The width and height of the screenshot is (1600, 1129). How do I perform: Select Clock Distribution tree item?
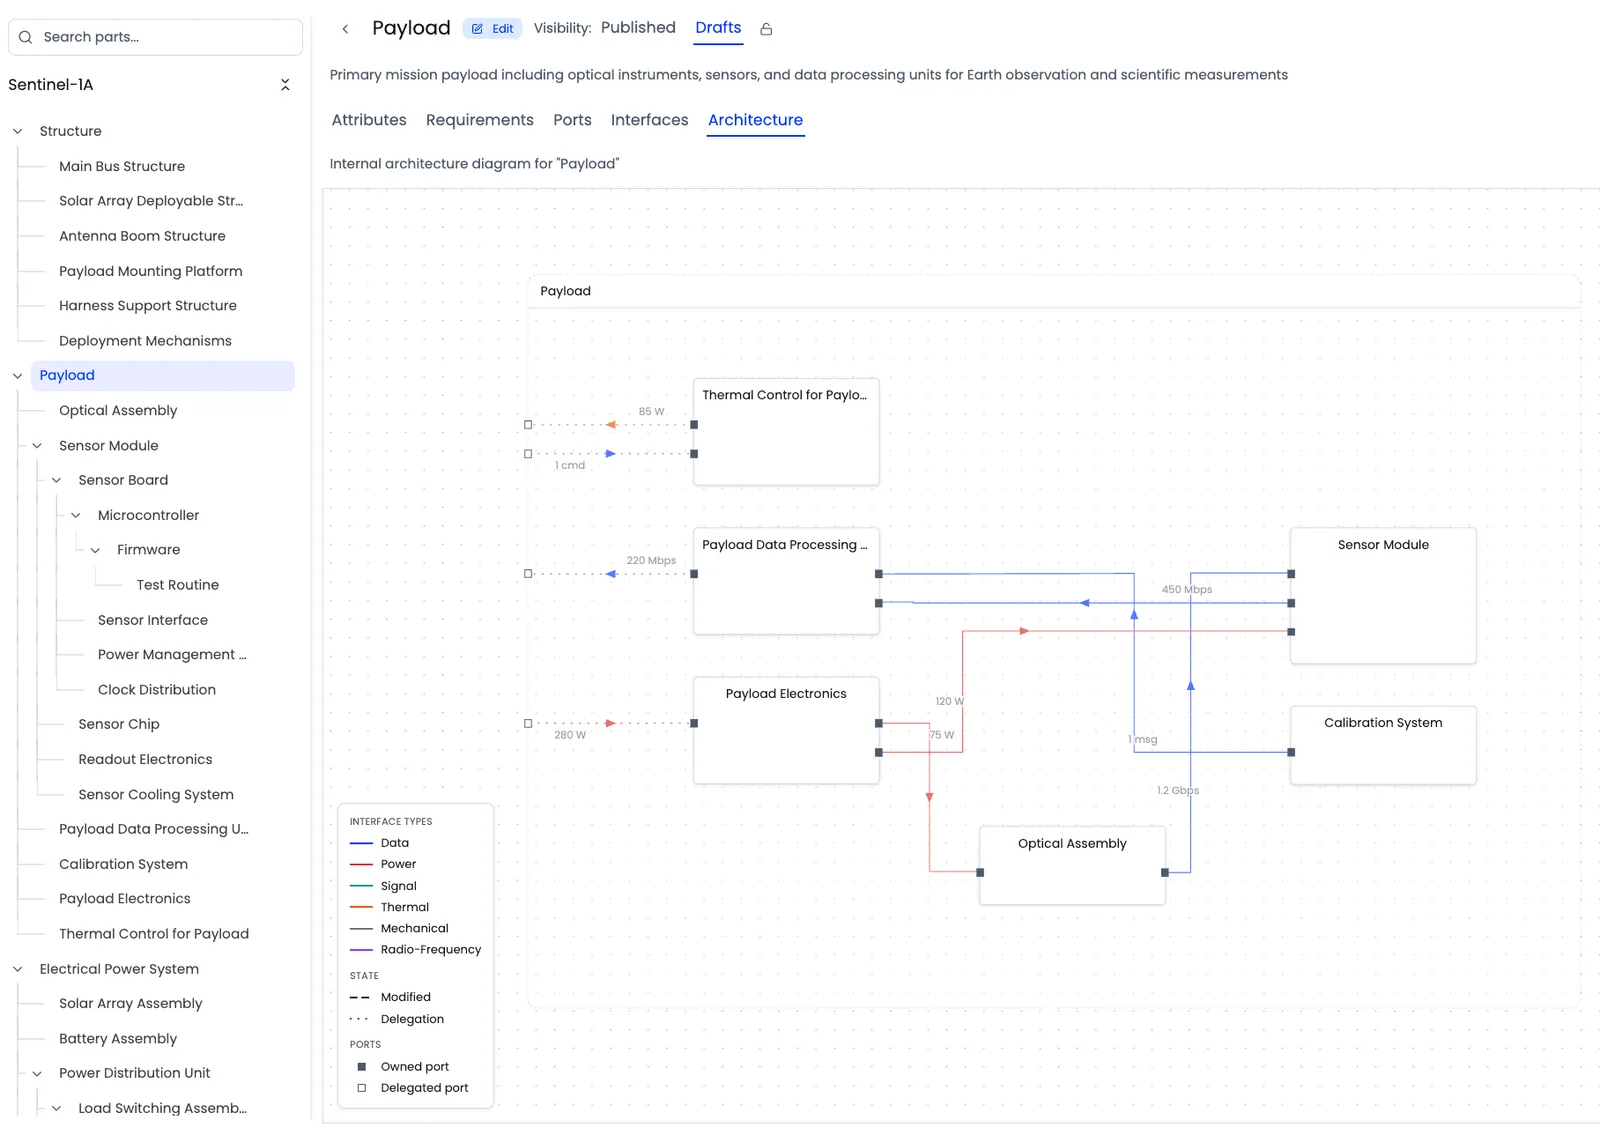click(157, 690)
